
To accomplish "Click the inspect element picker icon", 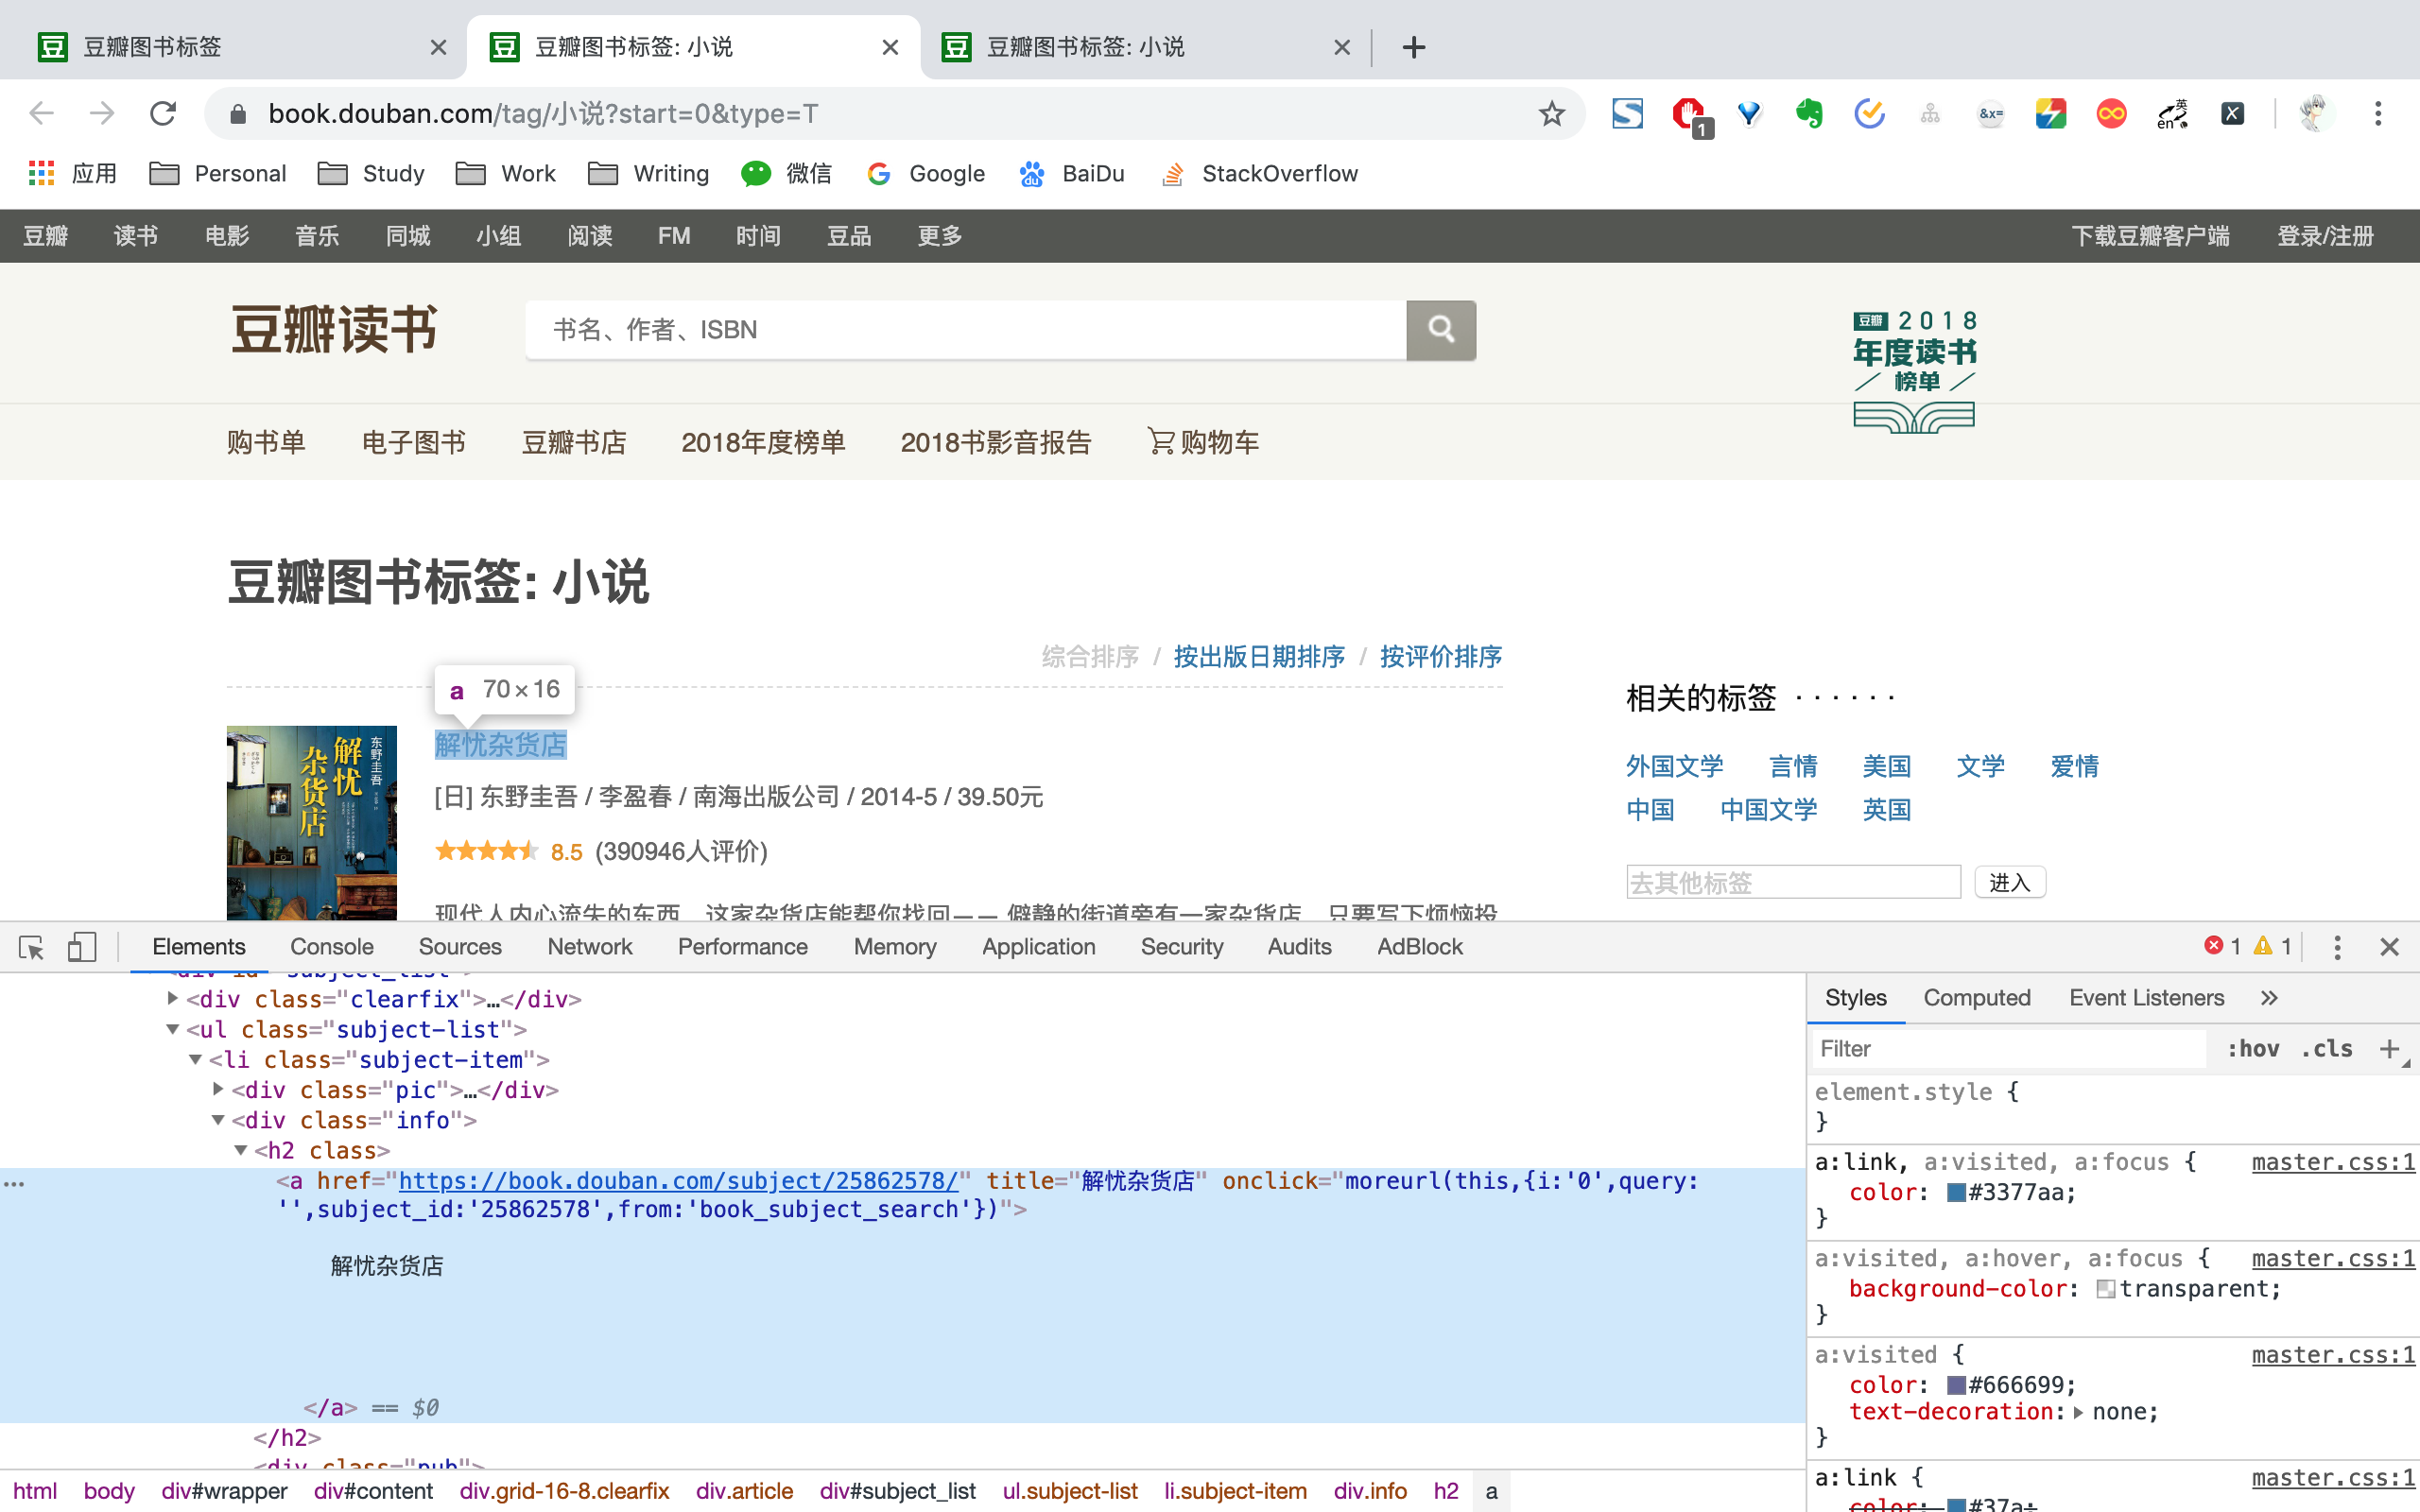I will [x=31, y=946].
